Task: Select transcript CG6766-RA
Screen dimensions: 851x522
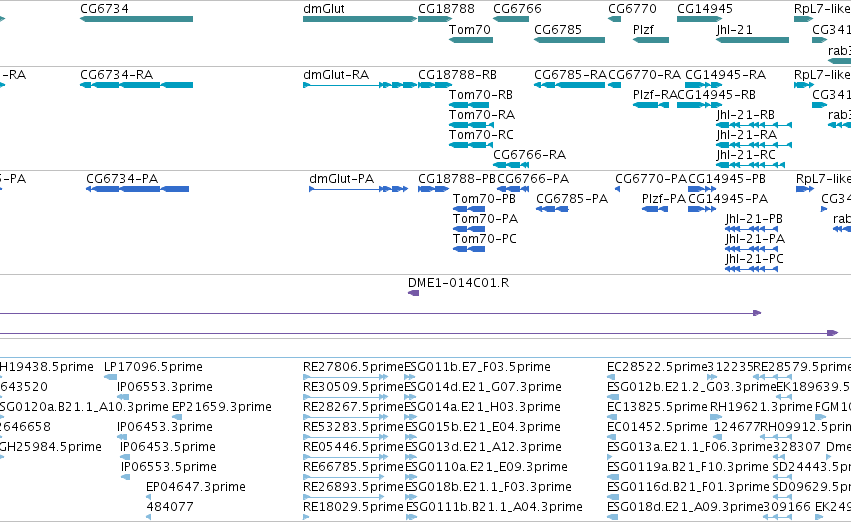Action: (x=530, y=155)
